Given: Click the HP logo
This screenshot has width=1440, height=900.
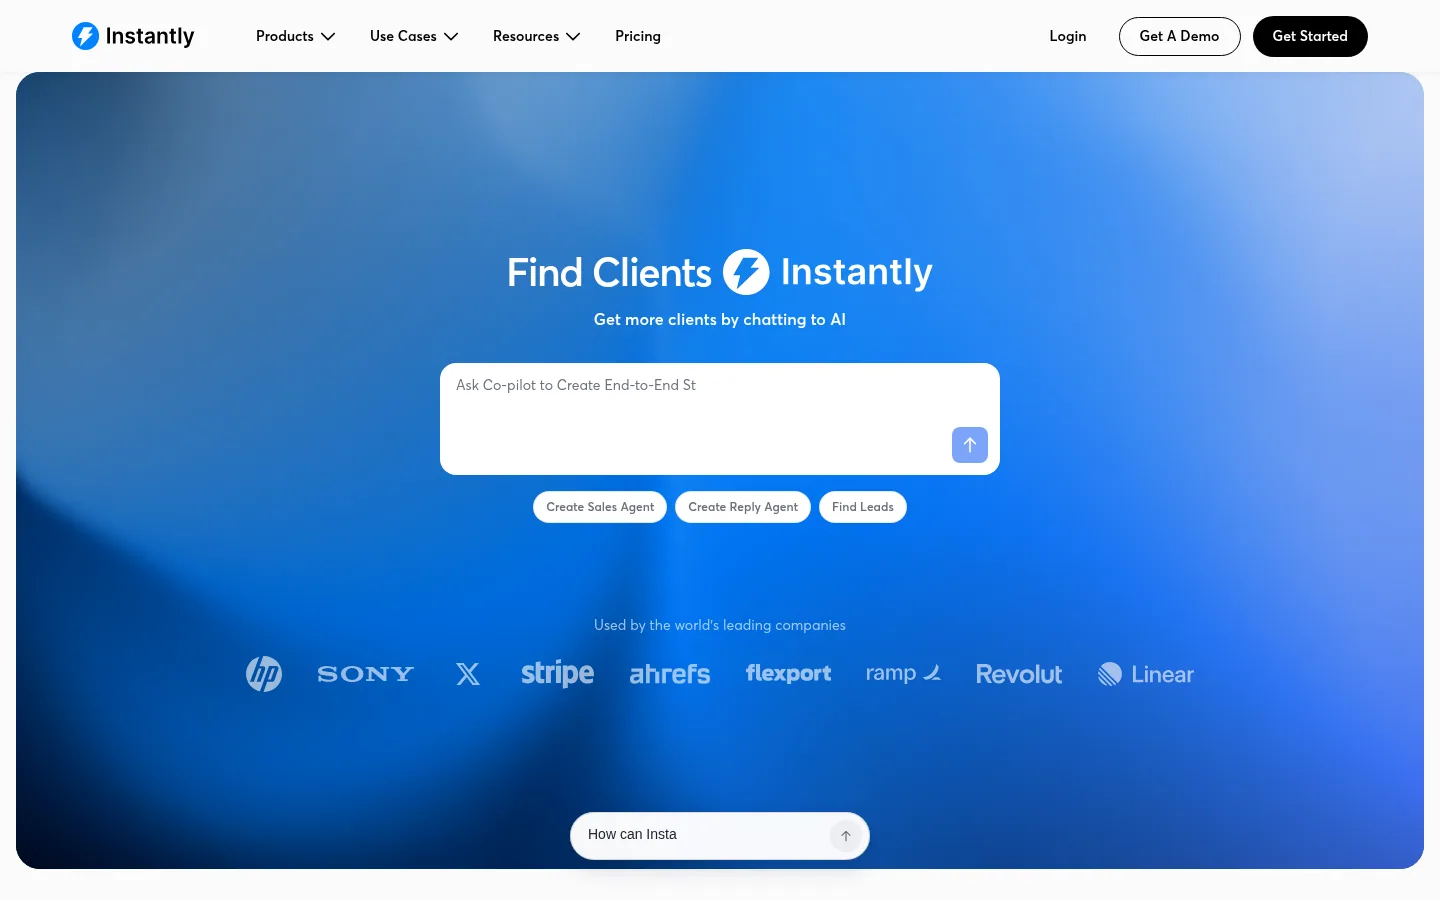Looking at the screenshot, I should [x=264, y=674].
